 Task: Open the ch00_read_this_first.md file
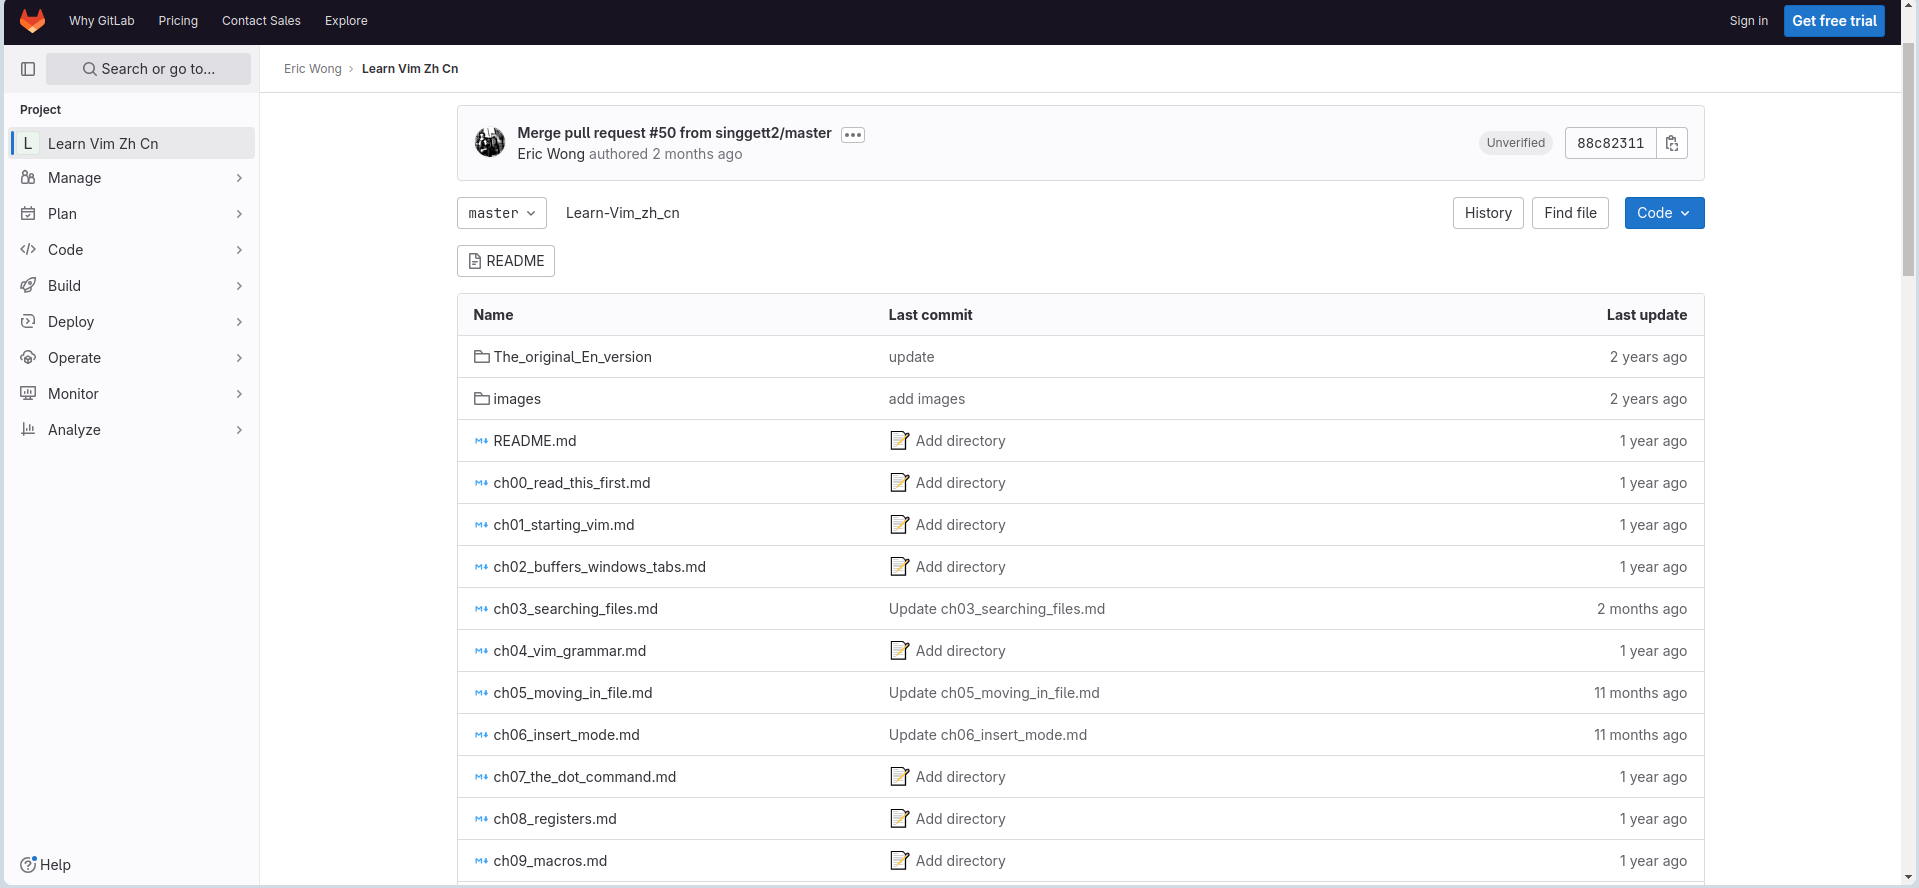click(572, 483)
